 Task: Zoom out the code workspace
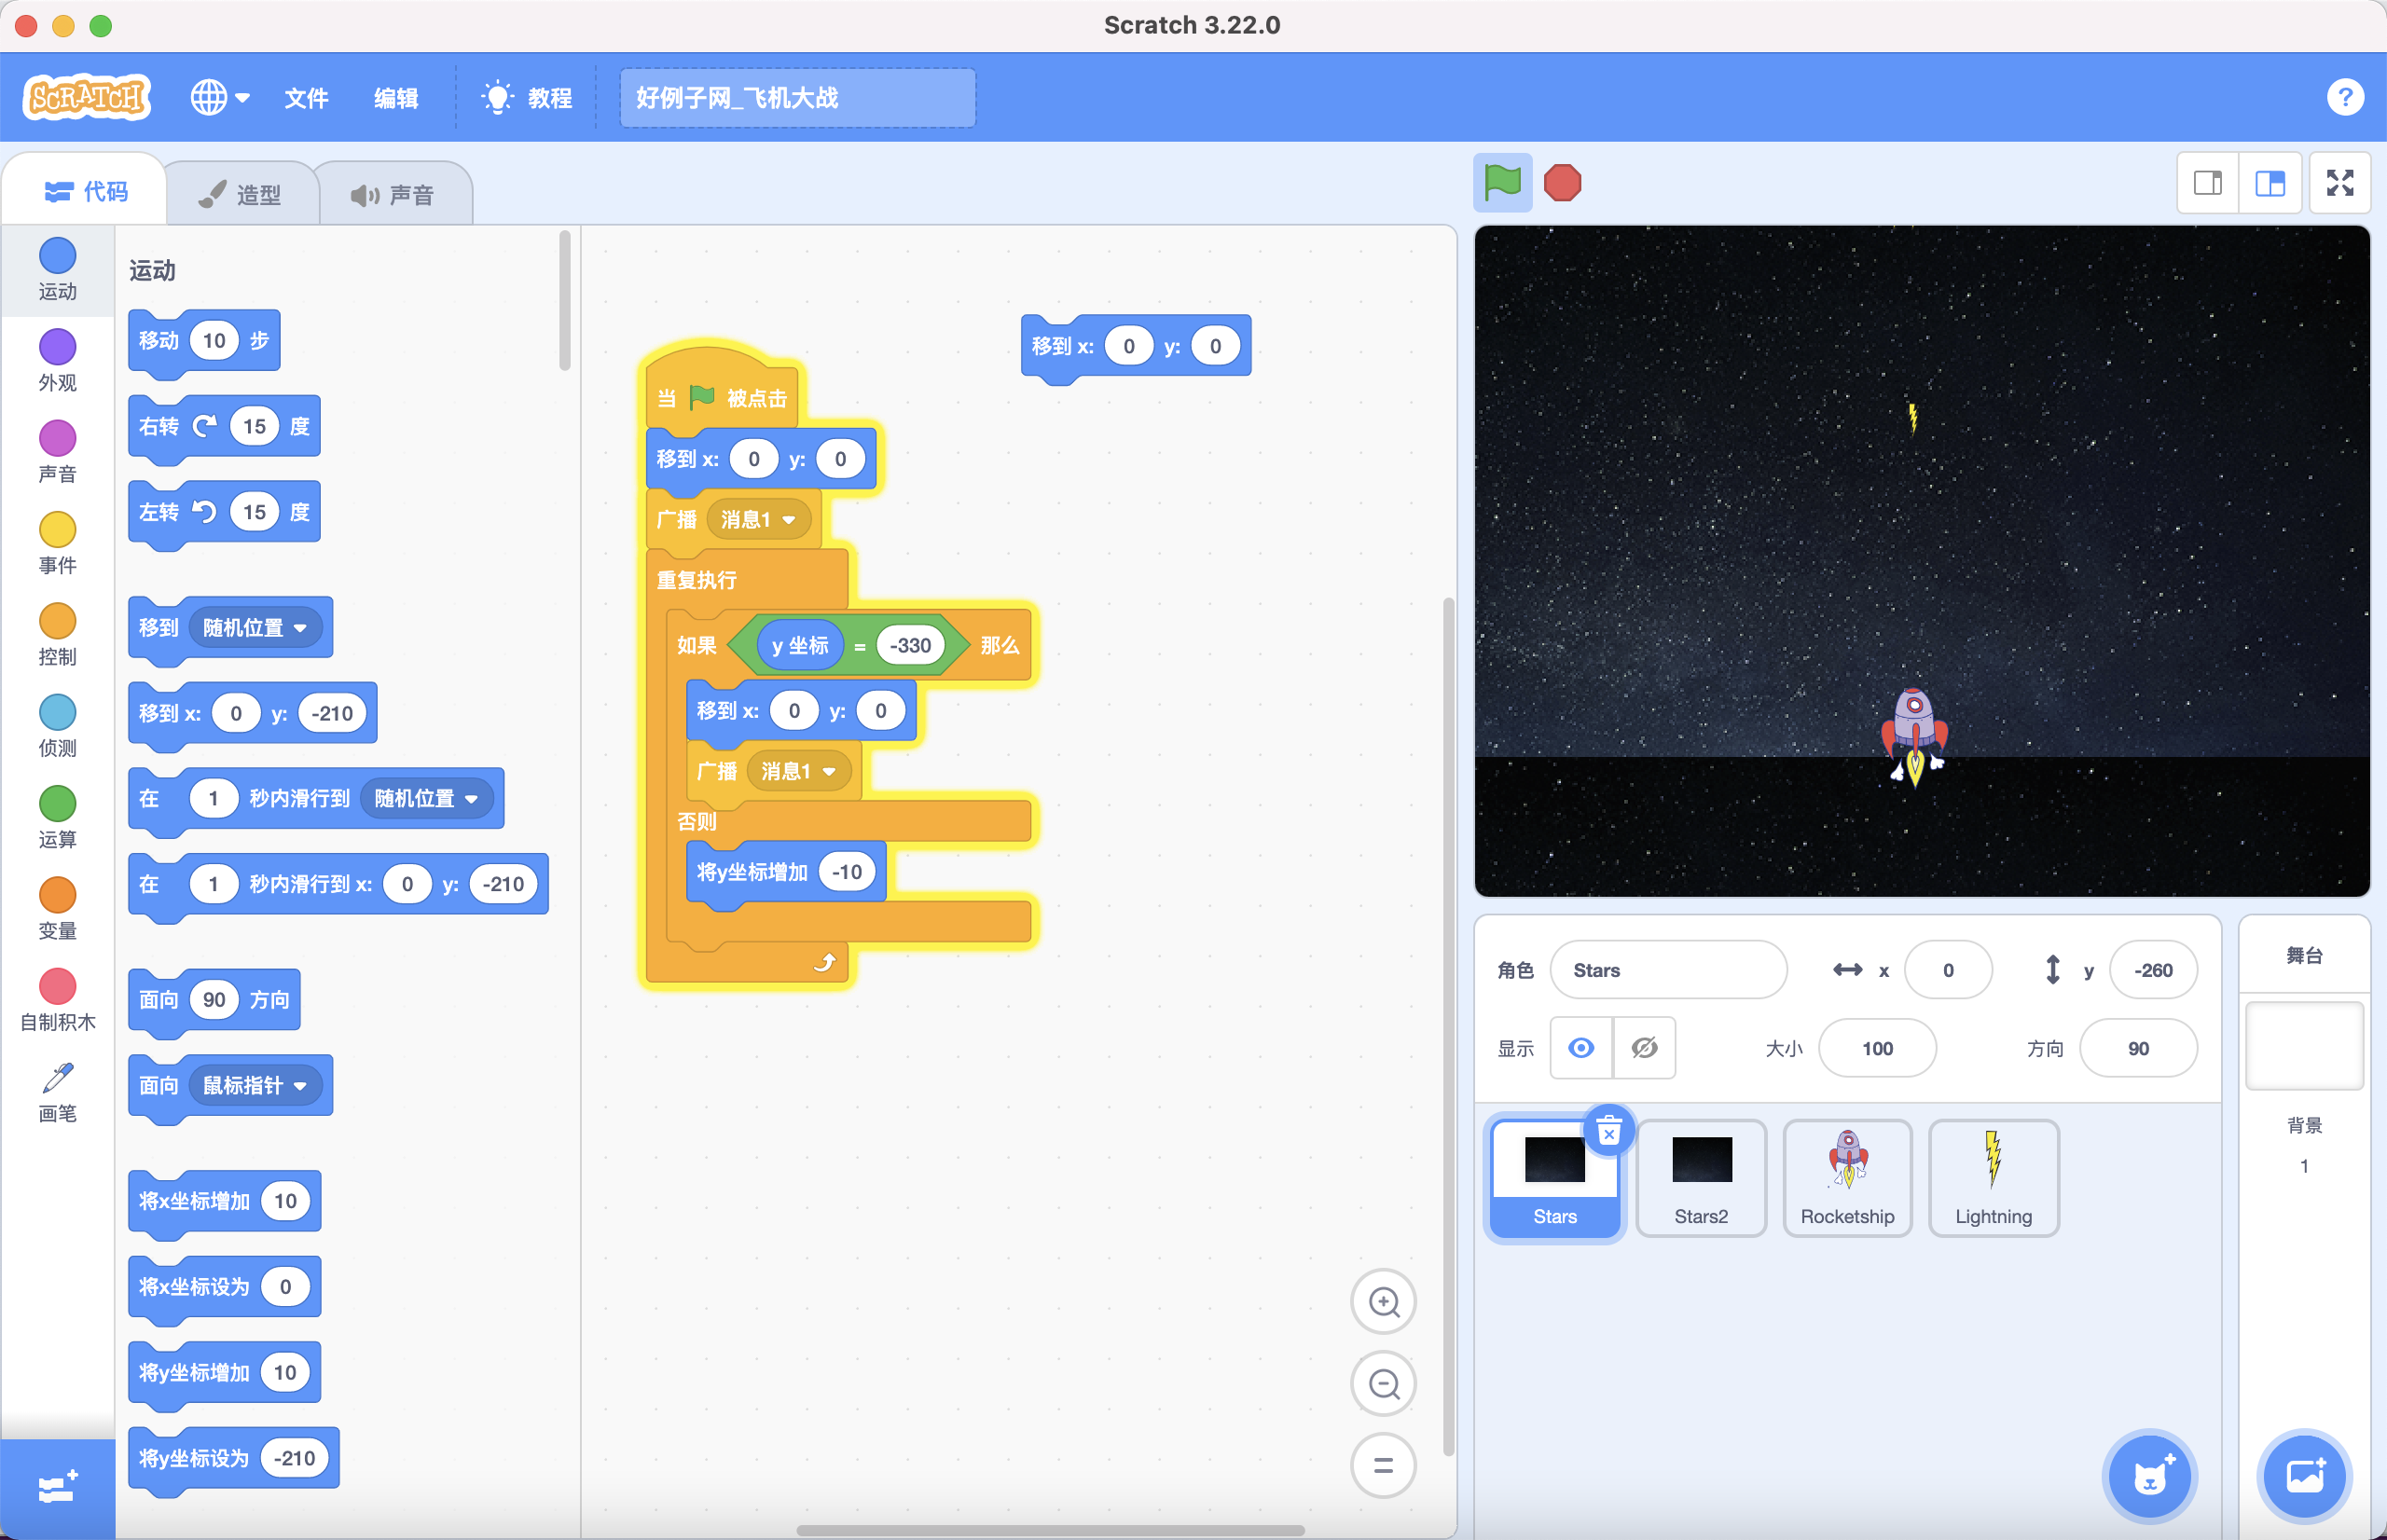pos(1383,1384)
